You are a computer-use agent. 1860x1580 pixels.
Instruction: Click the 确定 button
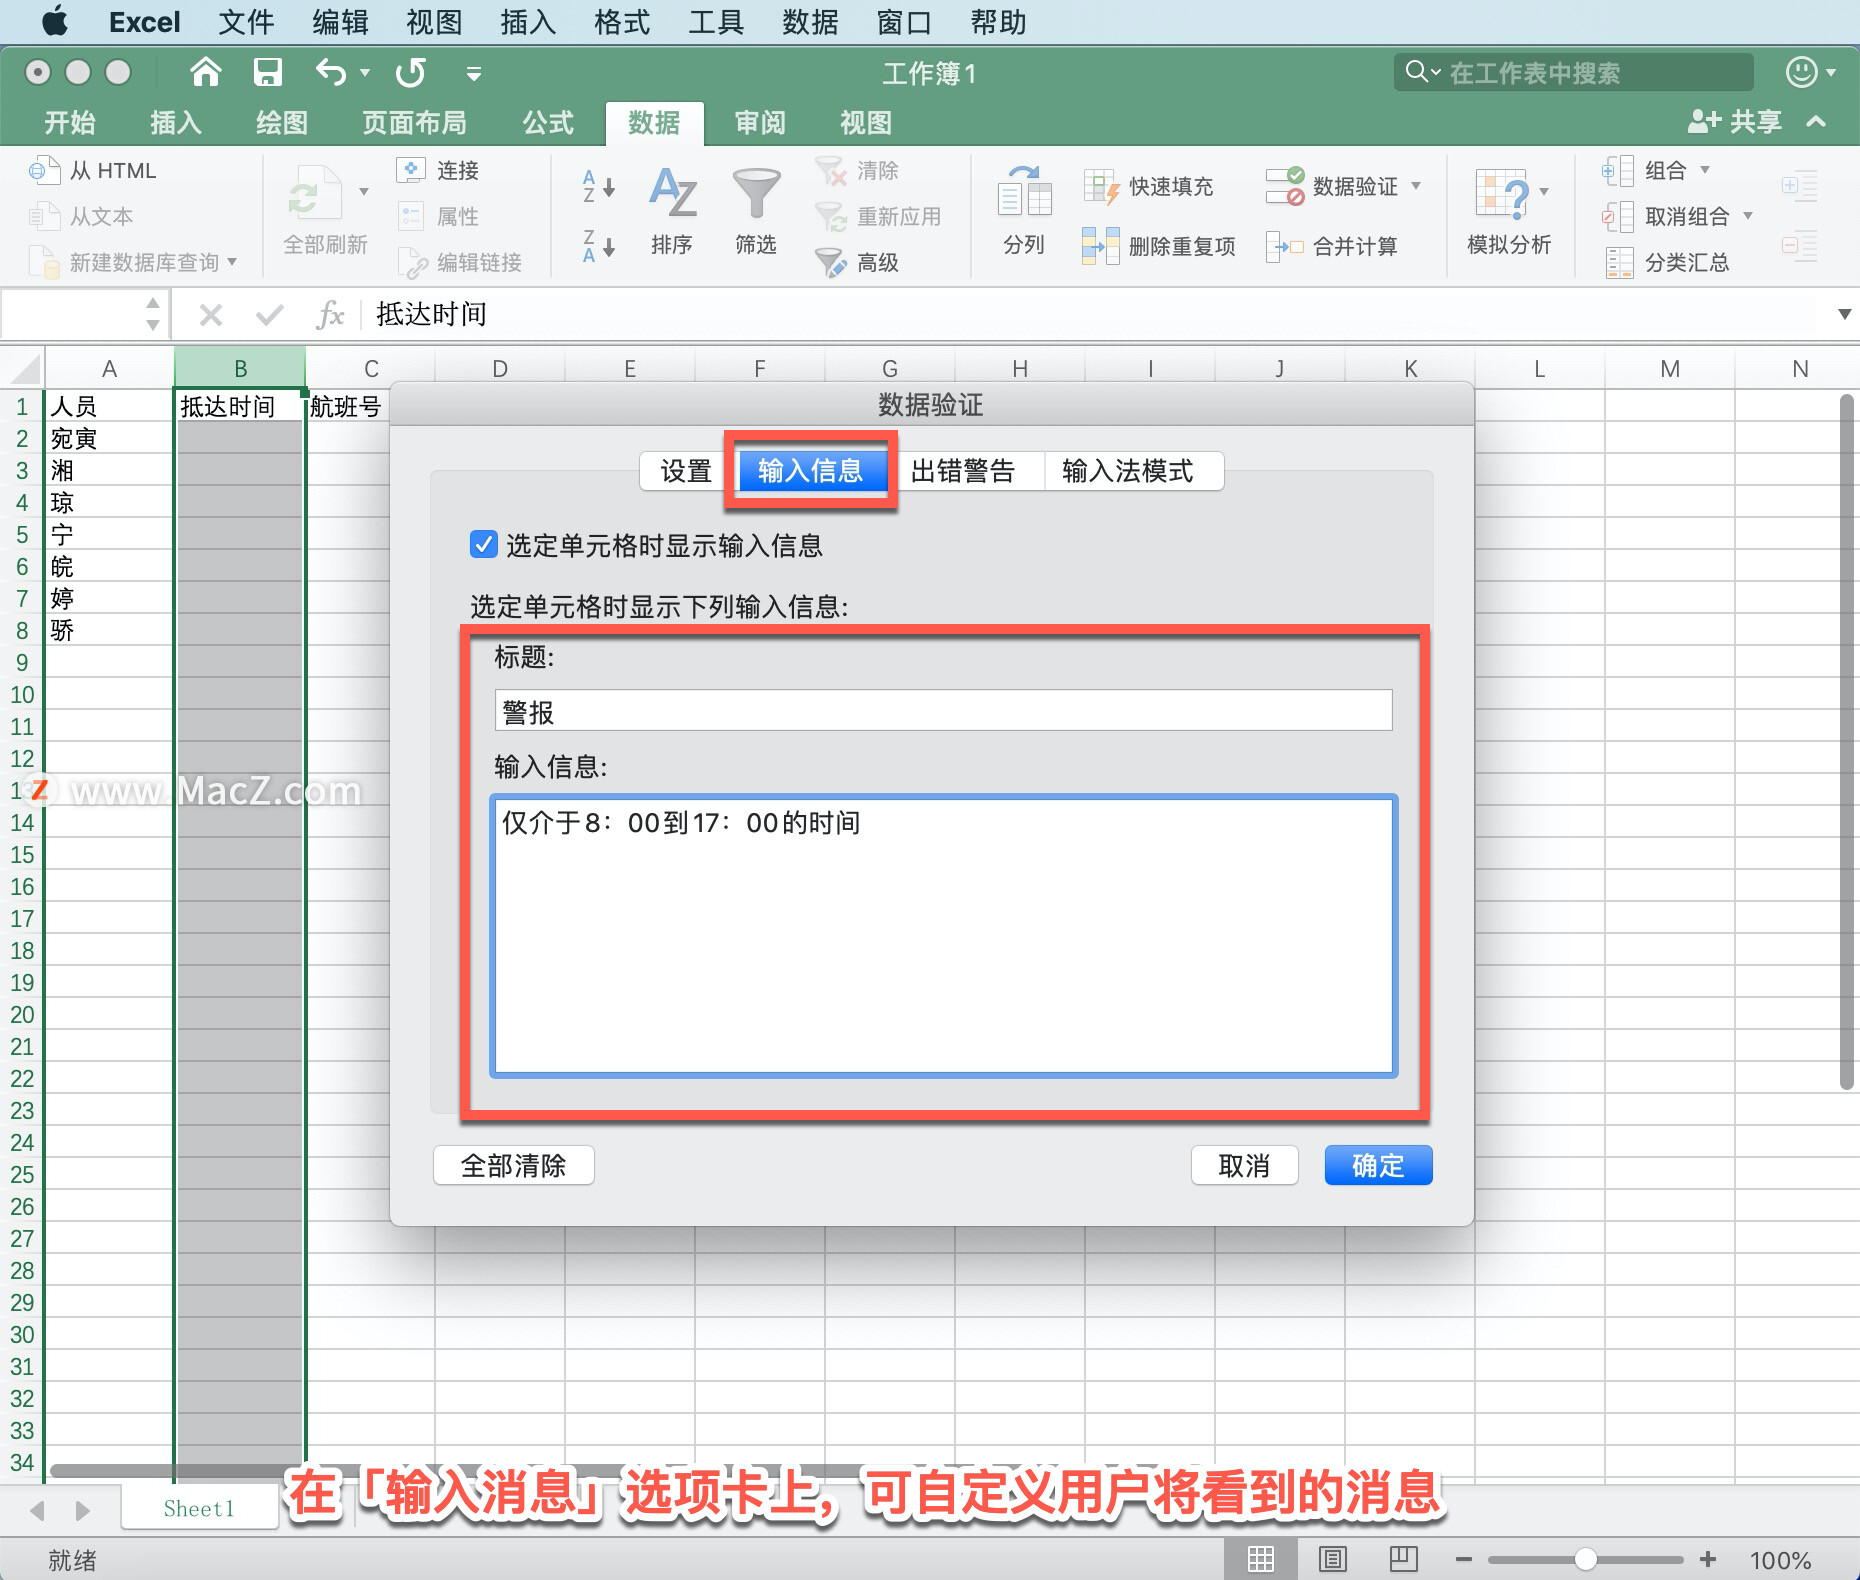point(1378,1165)
